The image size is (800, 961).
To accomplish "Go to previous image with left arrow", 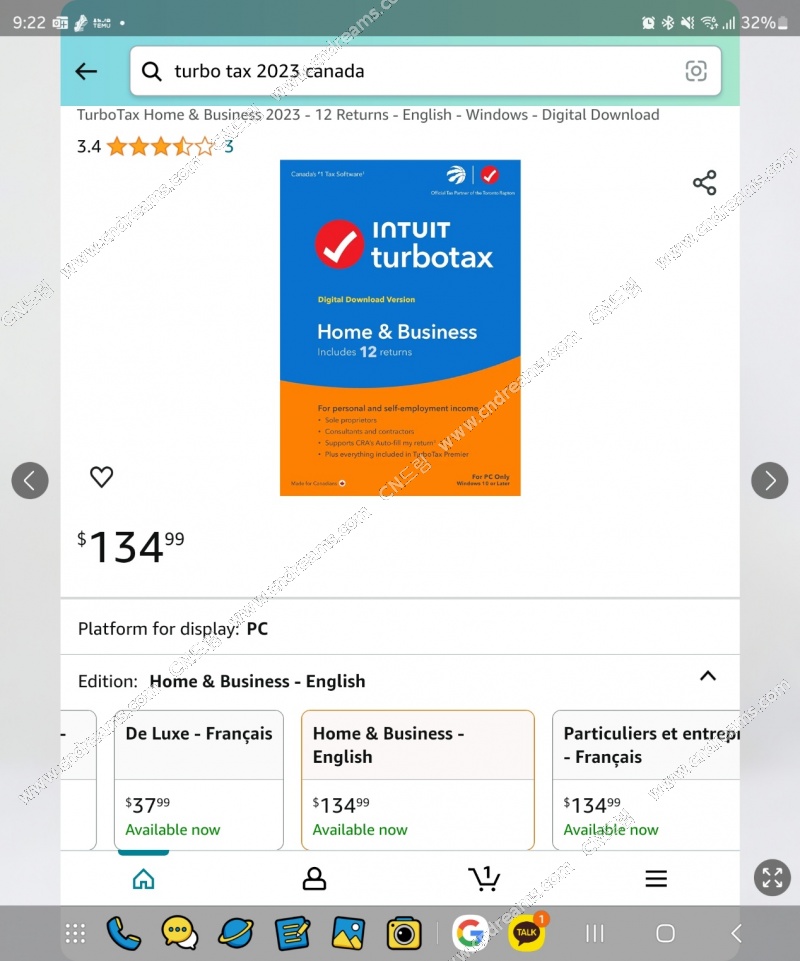I will [30, 480].
